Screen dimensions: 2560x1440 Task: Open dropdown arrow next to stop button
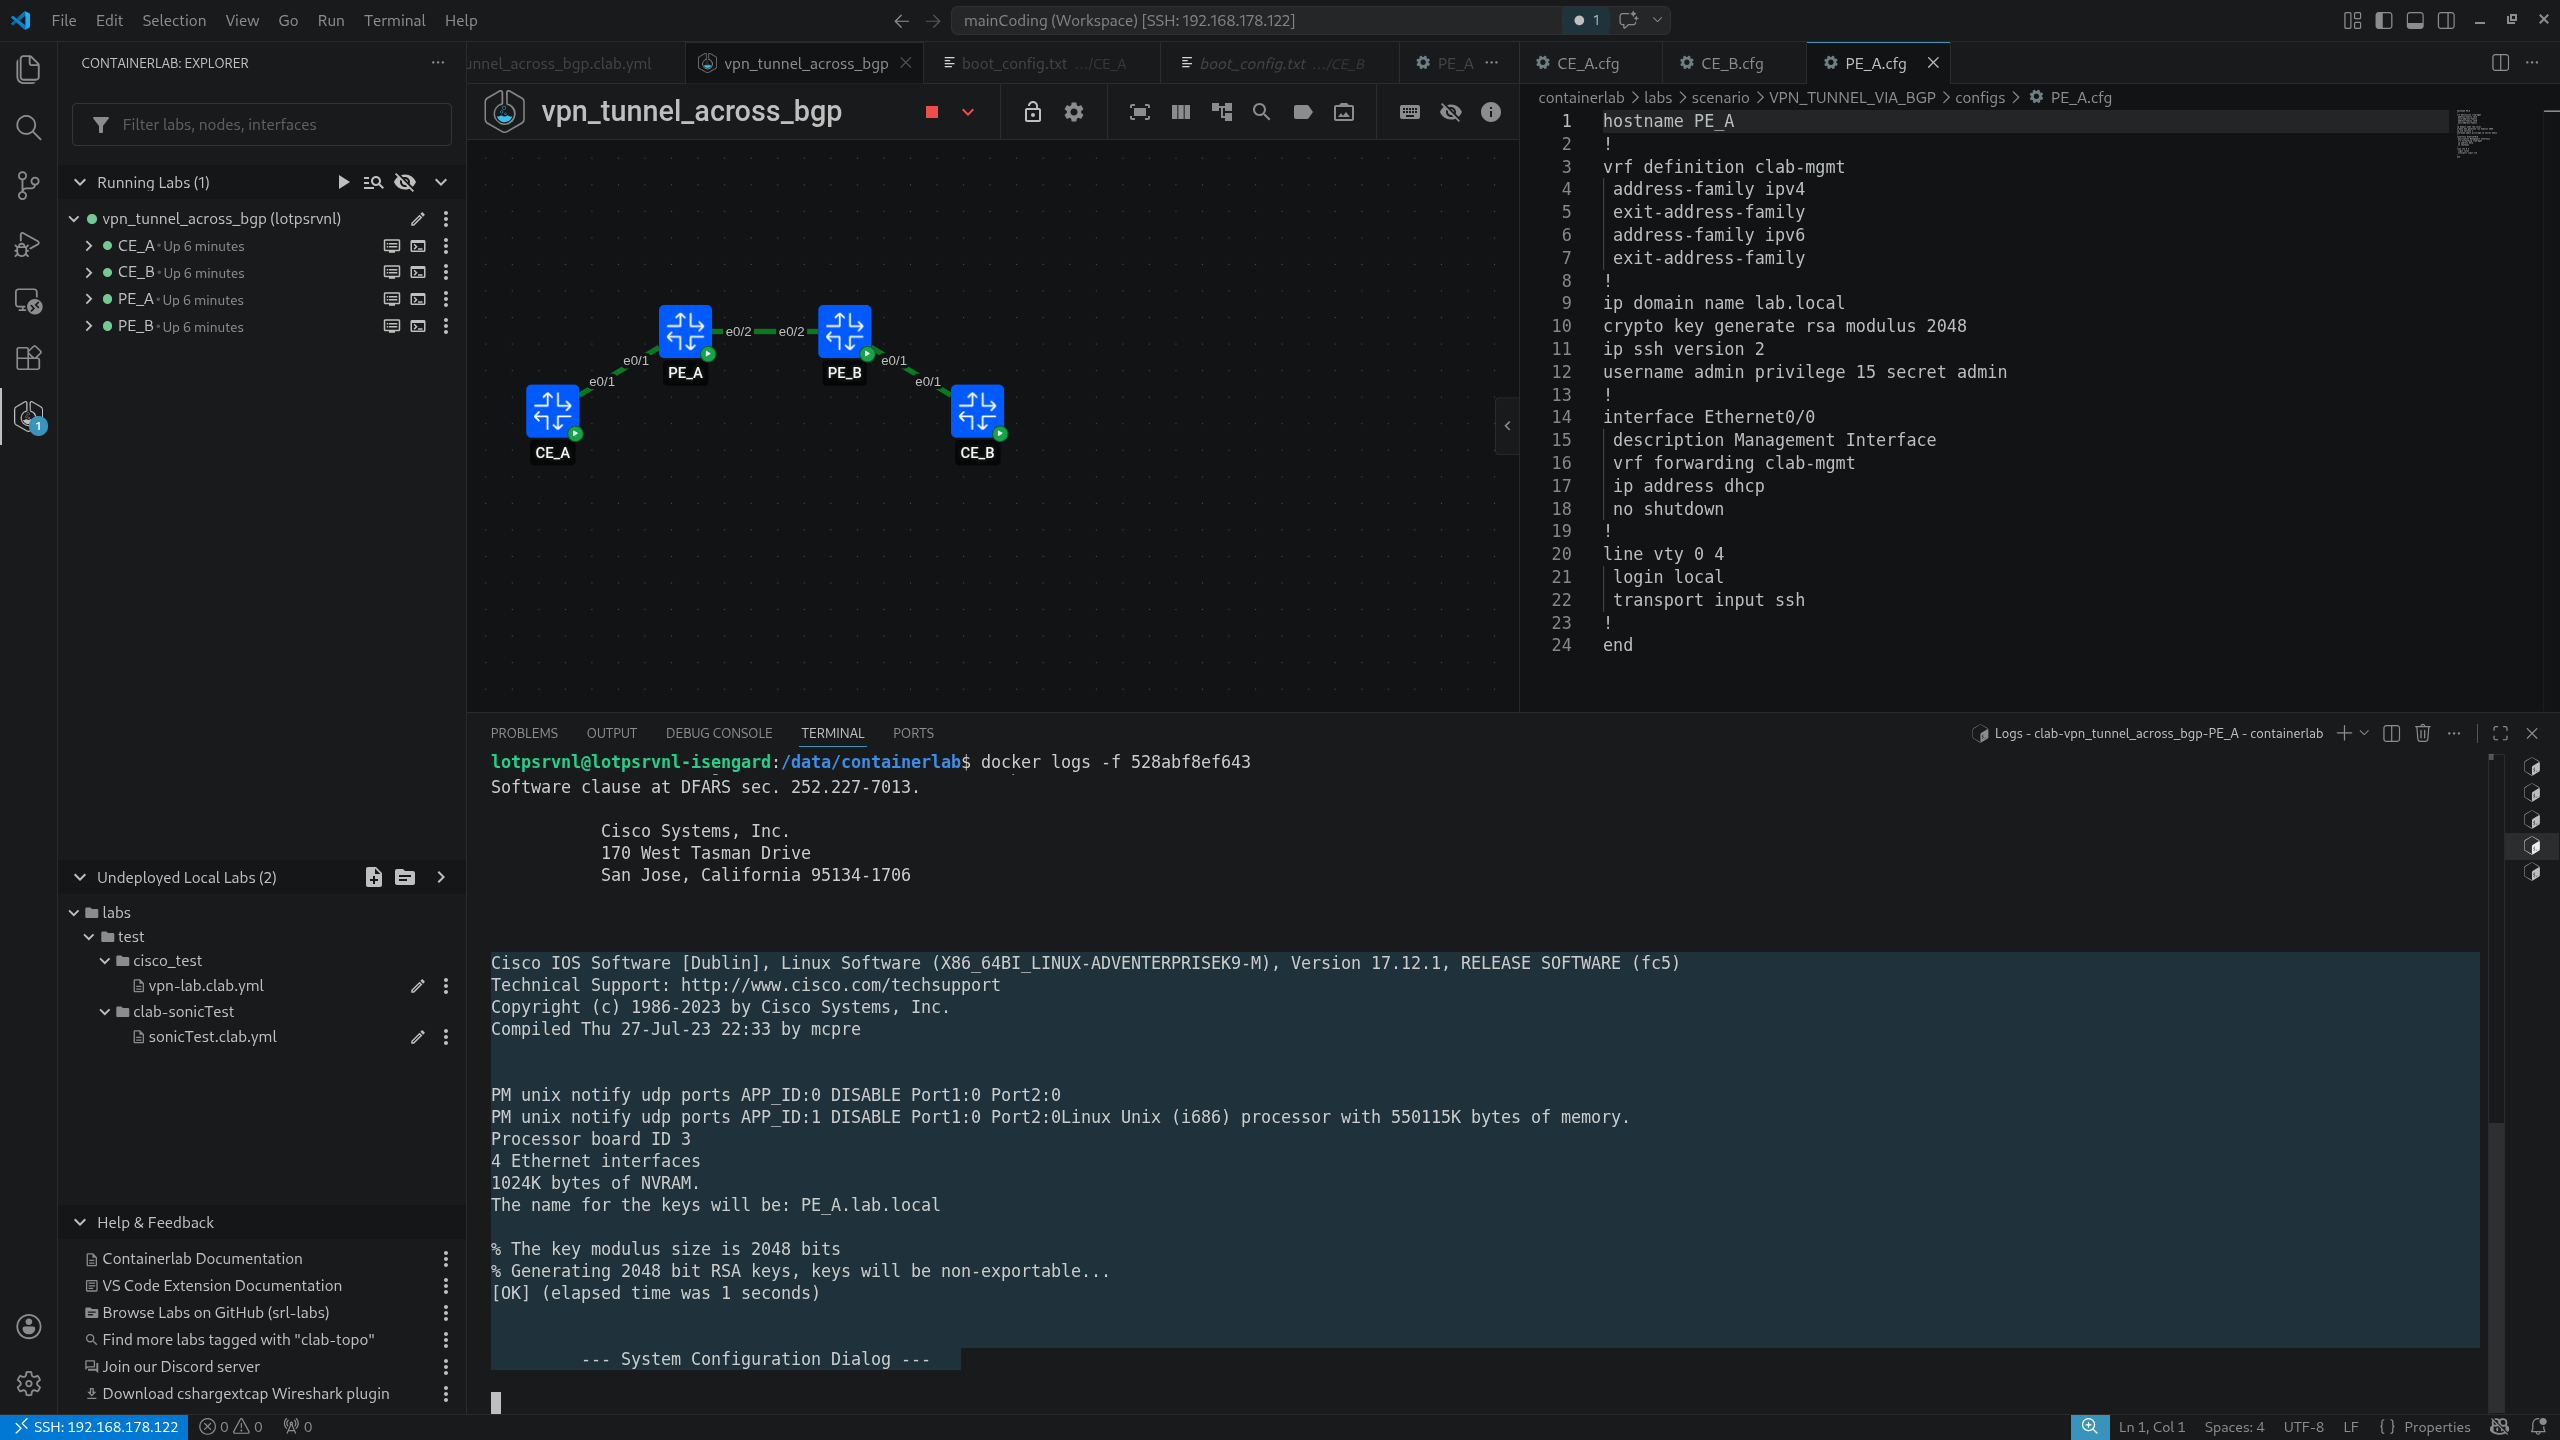click(967, 112)
